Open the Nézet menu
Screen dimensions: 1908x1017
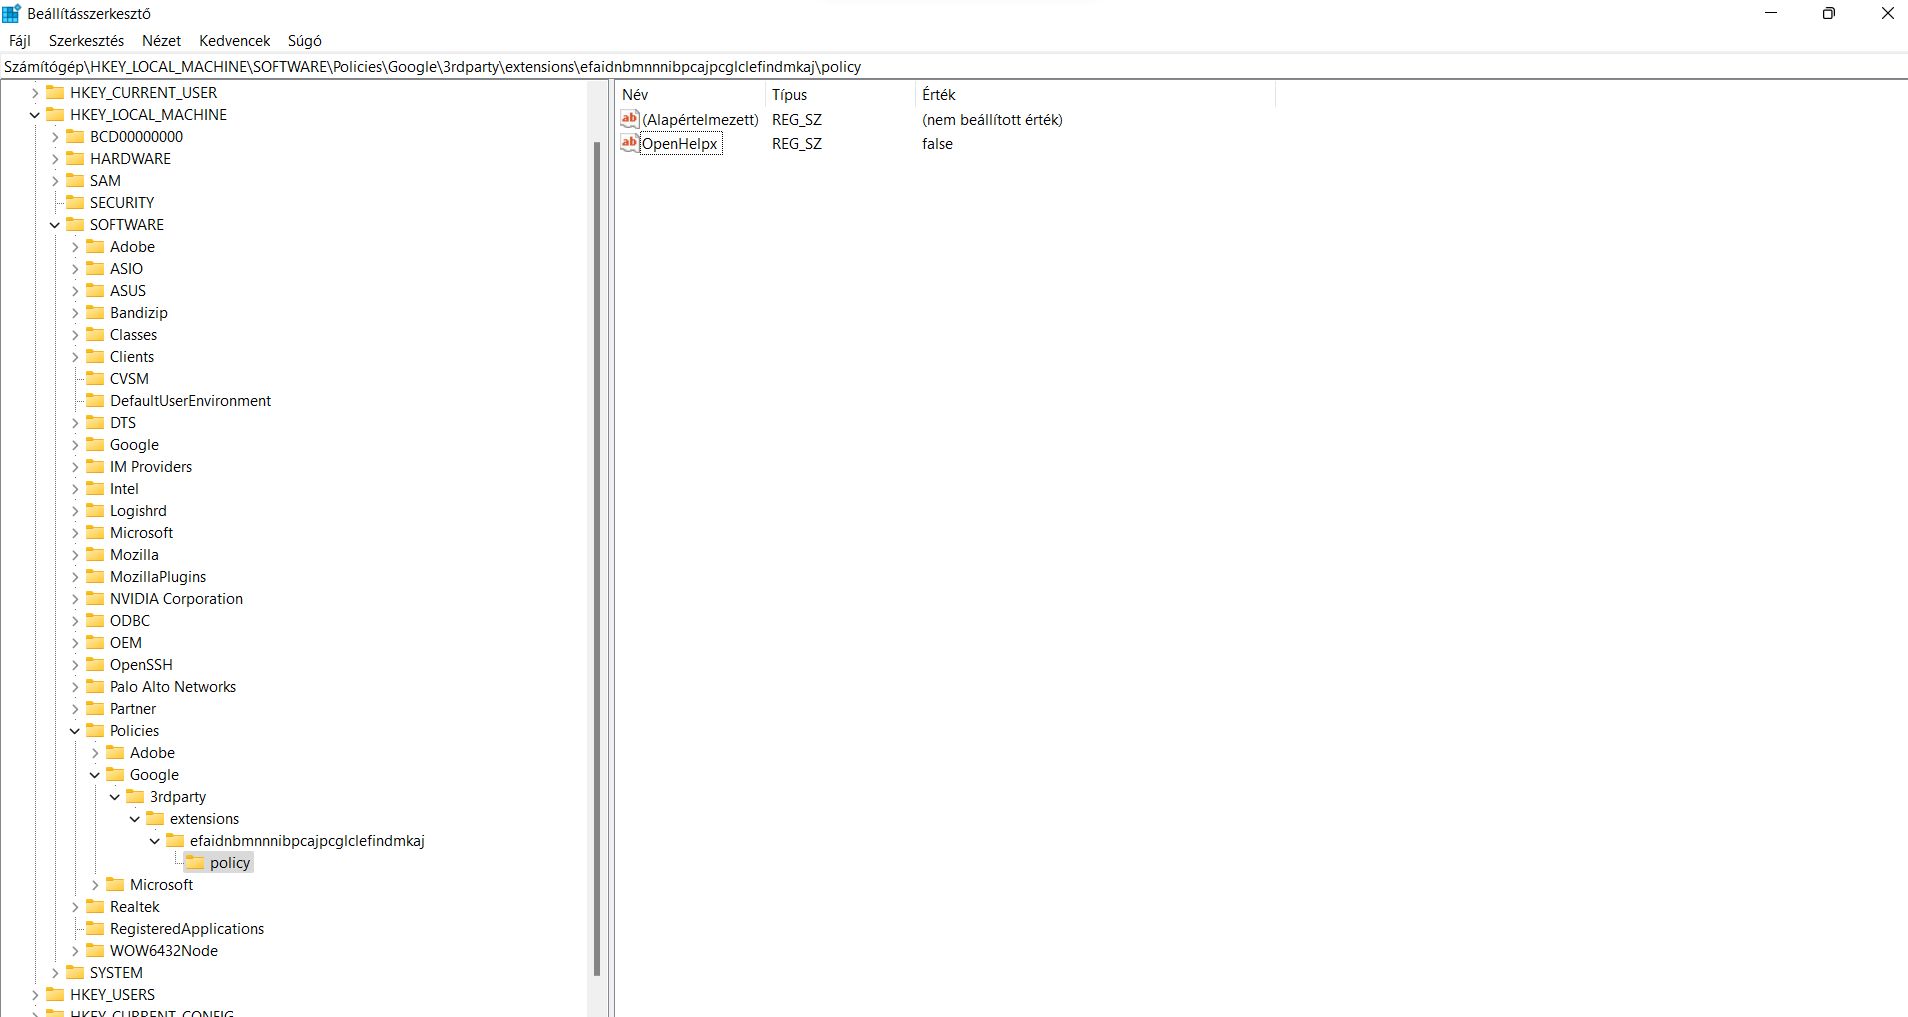coord(162,41)
